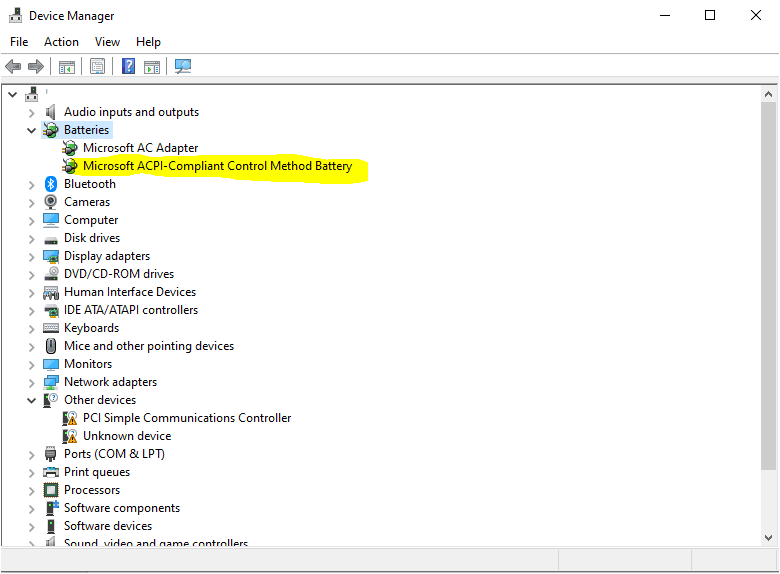The image size is (780, 574).
Task: Select the Keyboards category label
Action: pyautogui.click(x=92, y=328)
